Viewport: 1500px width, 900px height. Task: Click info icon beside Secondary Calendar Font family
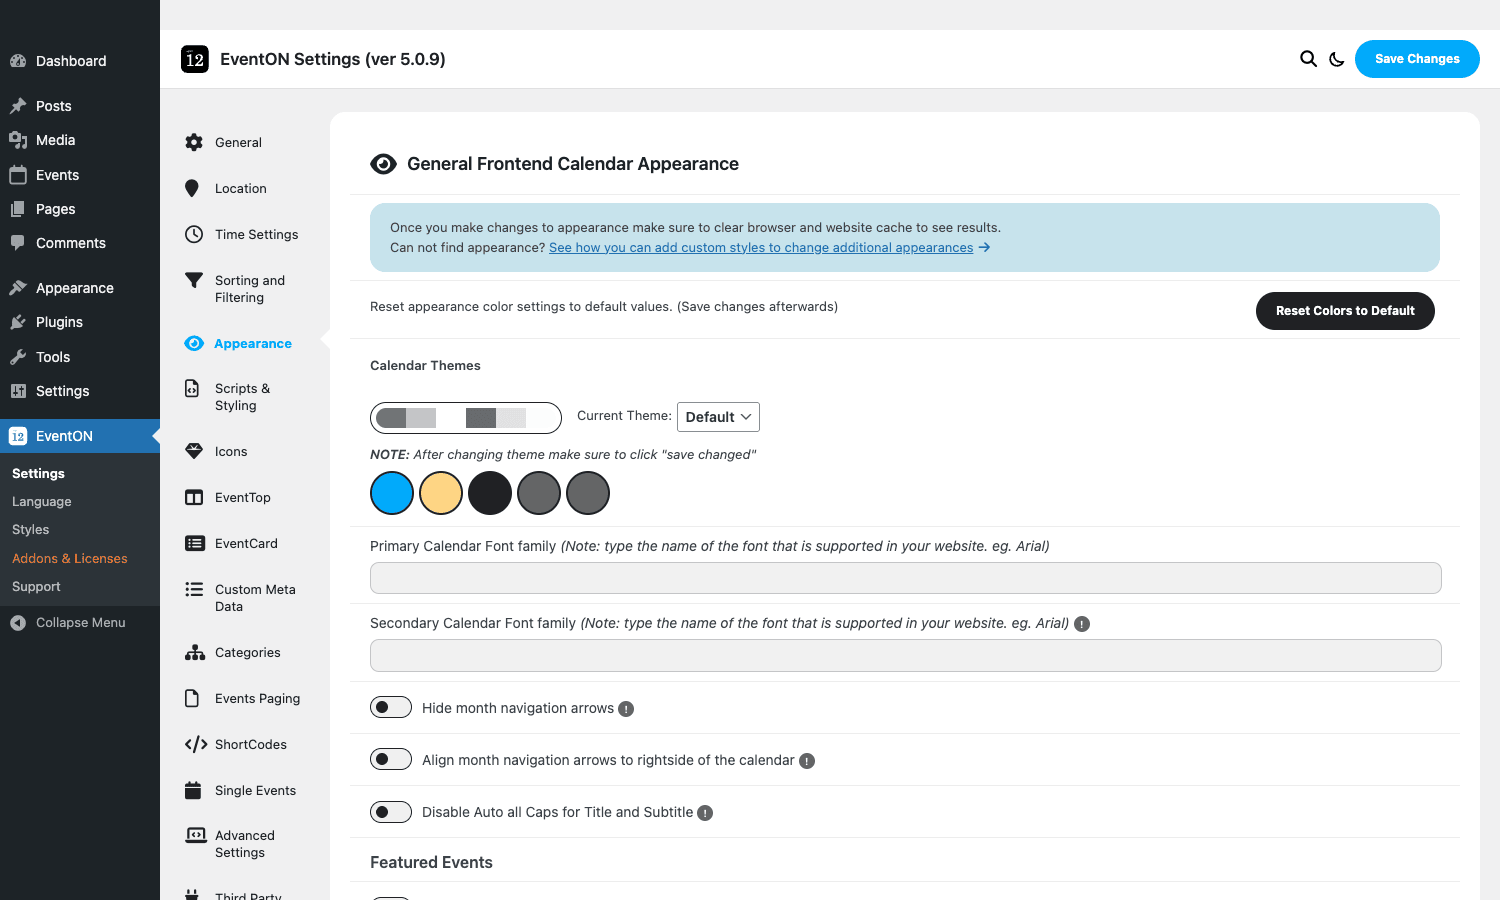click(1082, 624)
